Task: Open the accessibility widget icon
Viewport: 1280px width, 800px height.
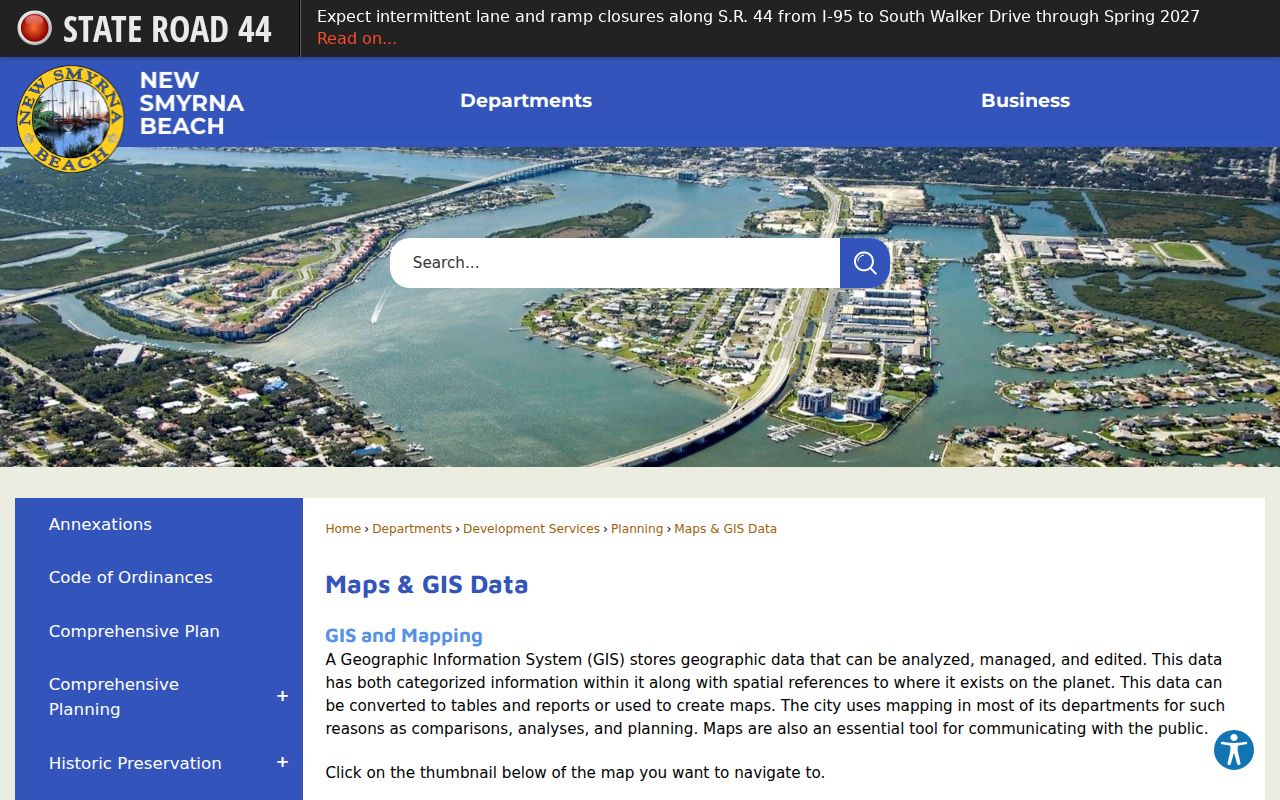Action: click(1234, 750)
